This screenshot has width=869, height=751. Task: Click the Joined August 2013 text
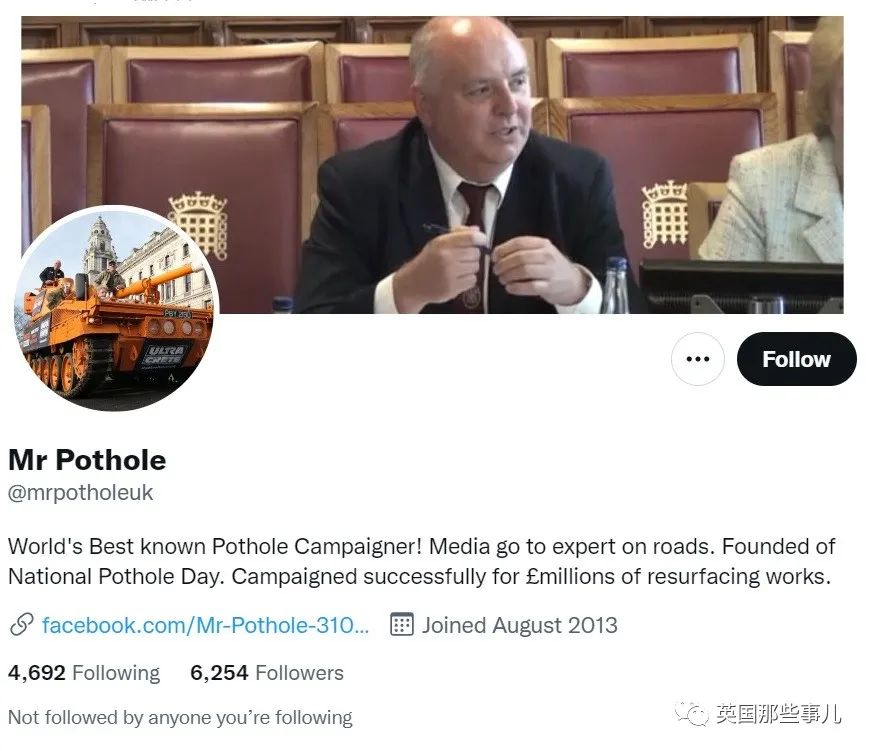[520, 625]
